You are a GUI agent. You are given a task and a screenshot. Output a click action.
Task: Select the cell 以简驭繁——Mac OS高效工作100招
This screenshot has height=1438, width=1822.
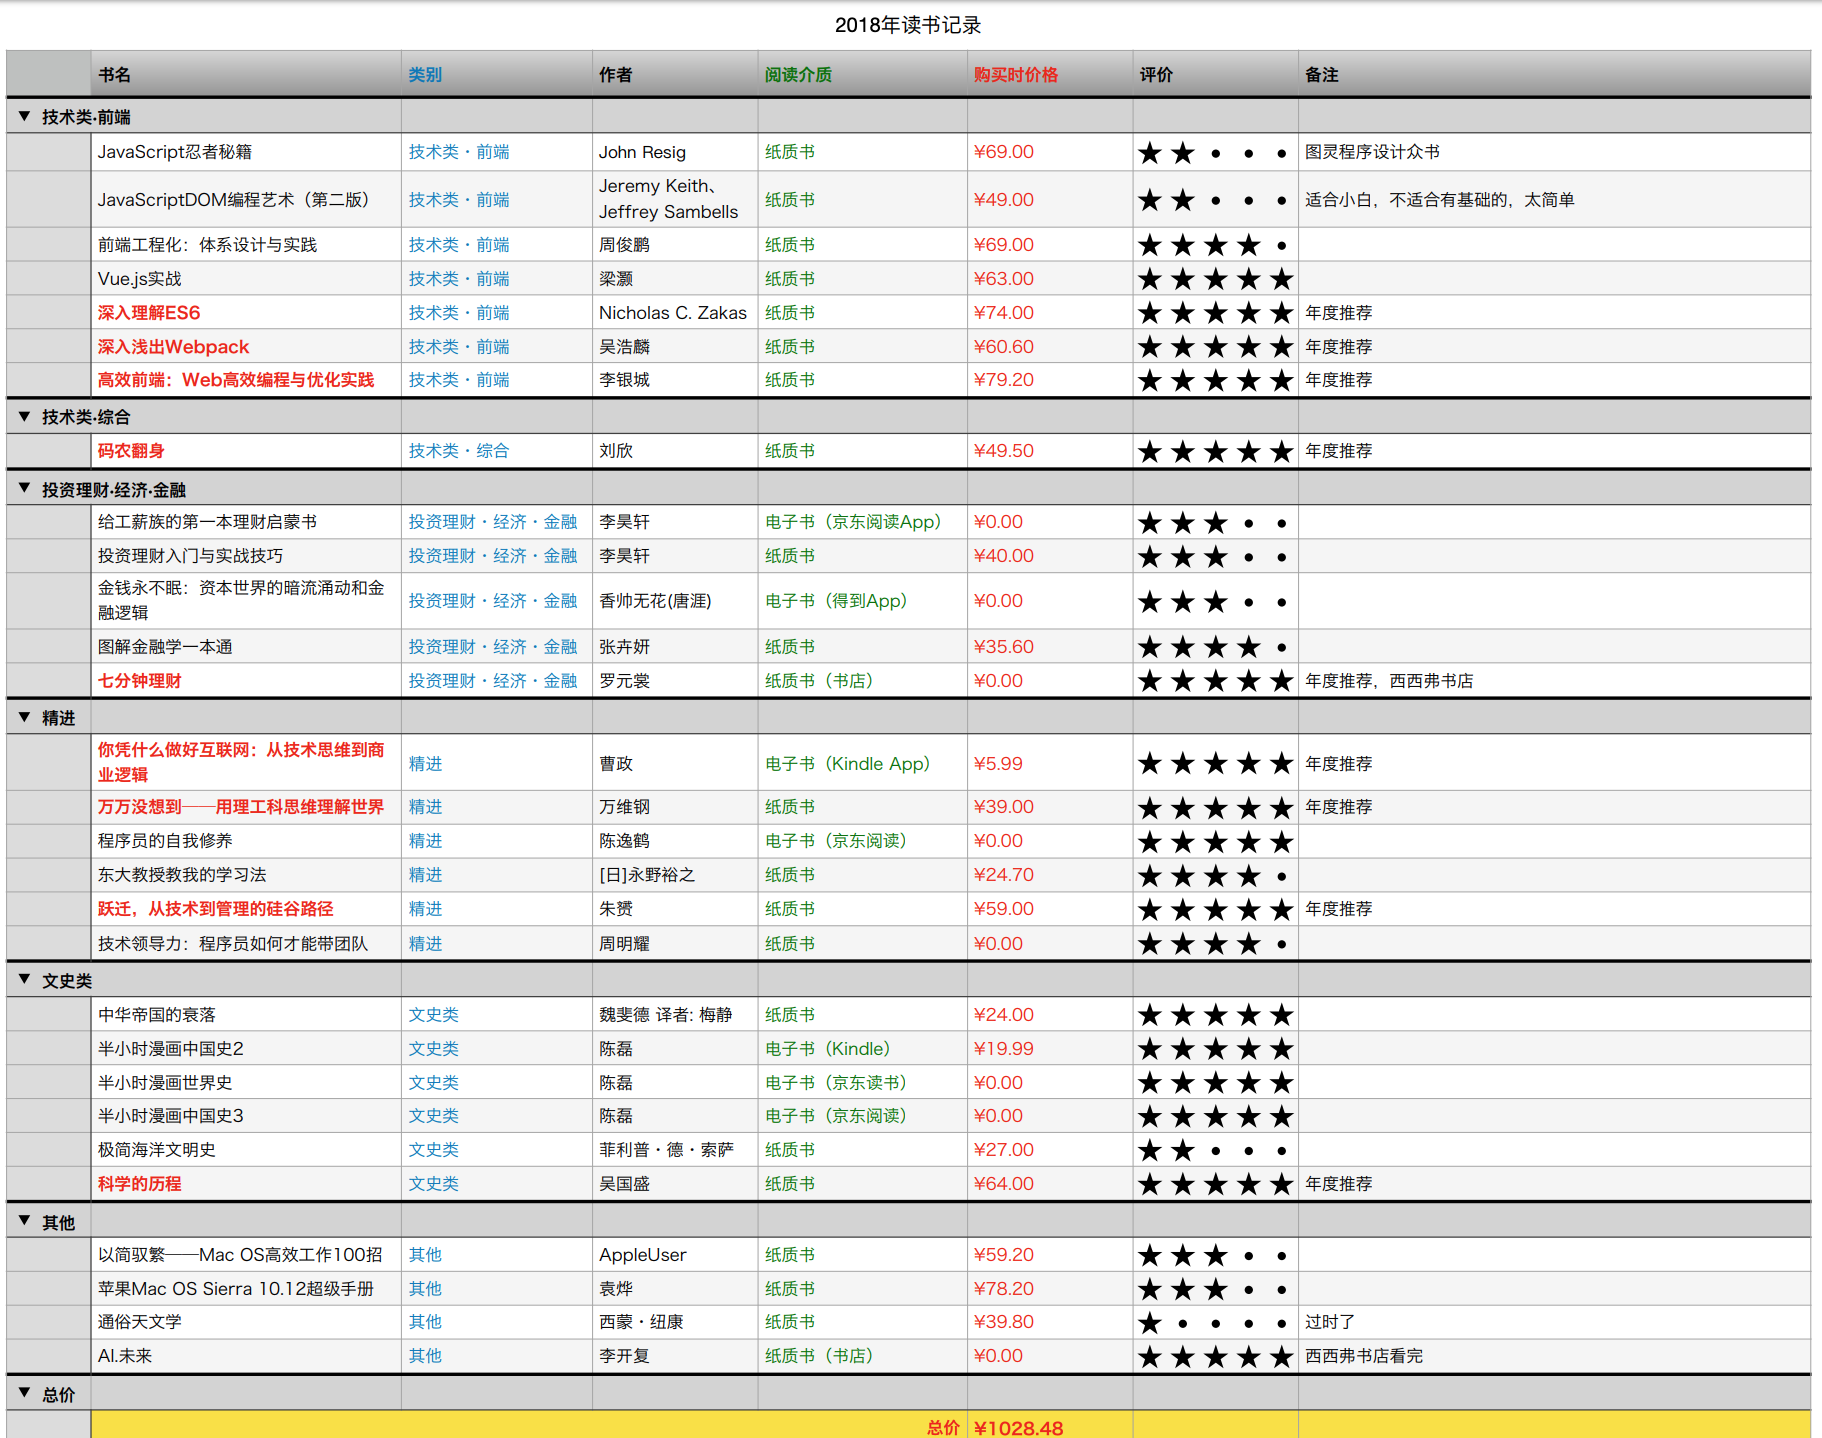(x=246, y=1255)
